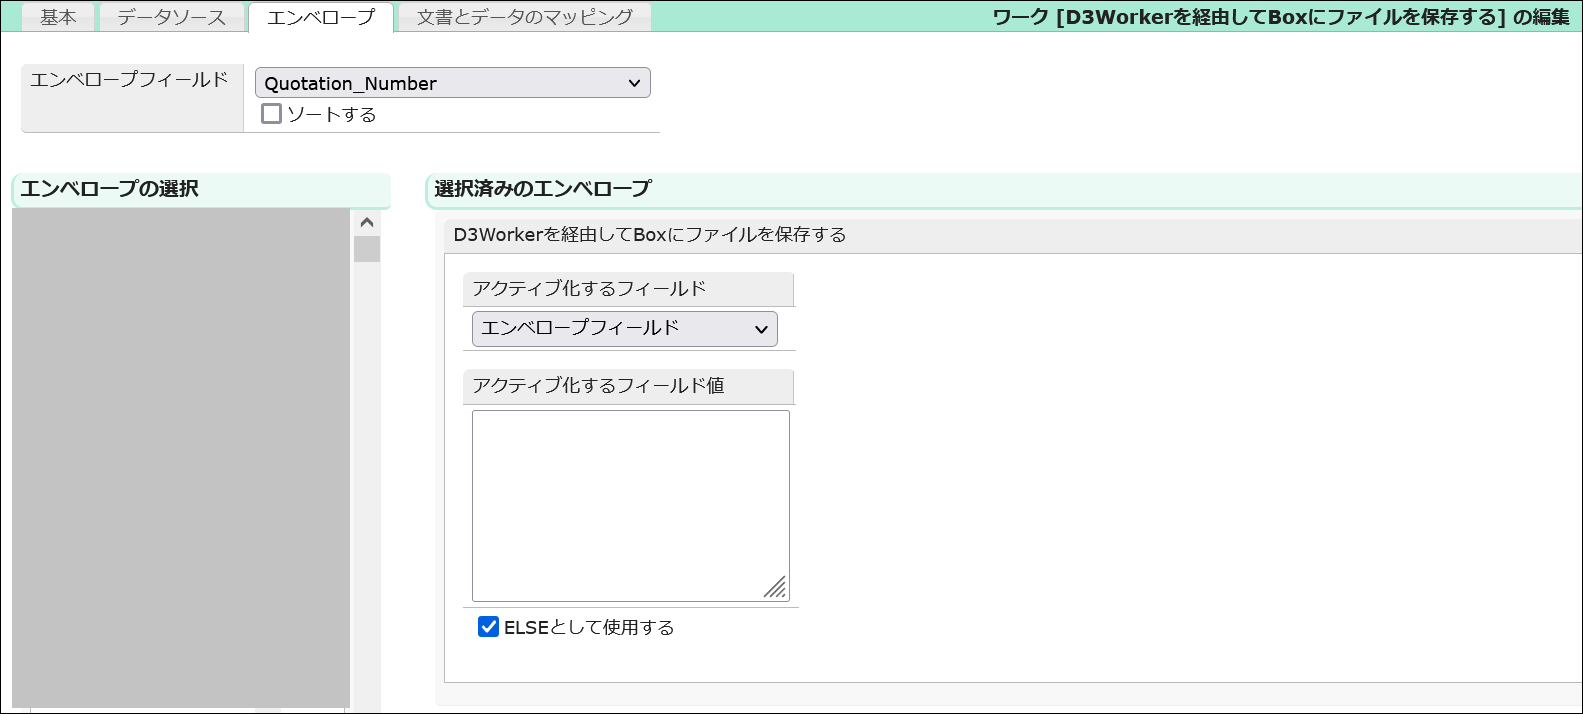The height and width of the screenshot is (714, 1583).
Task: Click the ワーク editing page title
Action: (x=1280, y=17)
